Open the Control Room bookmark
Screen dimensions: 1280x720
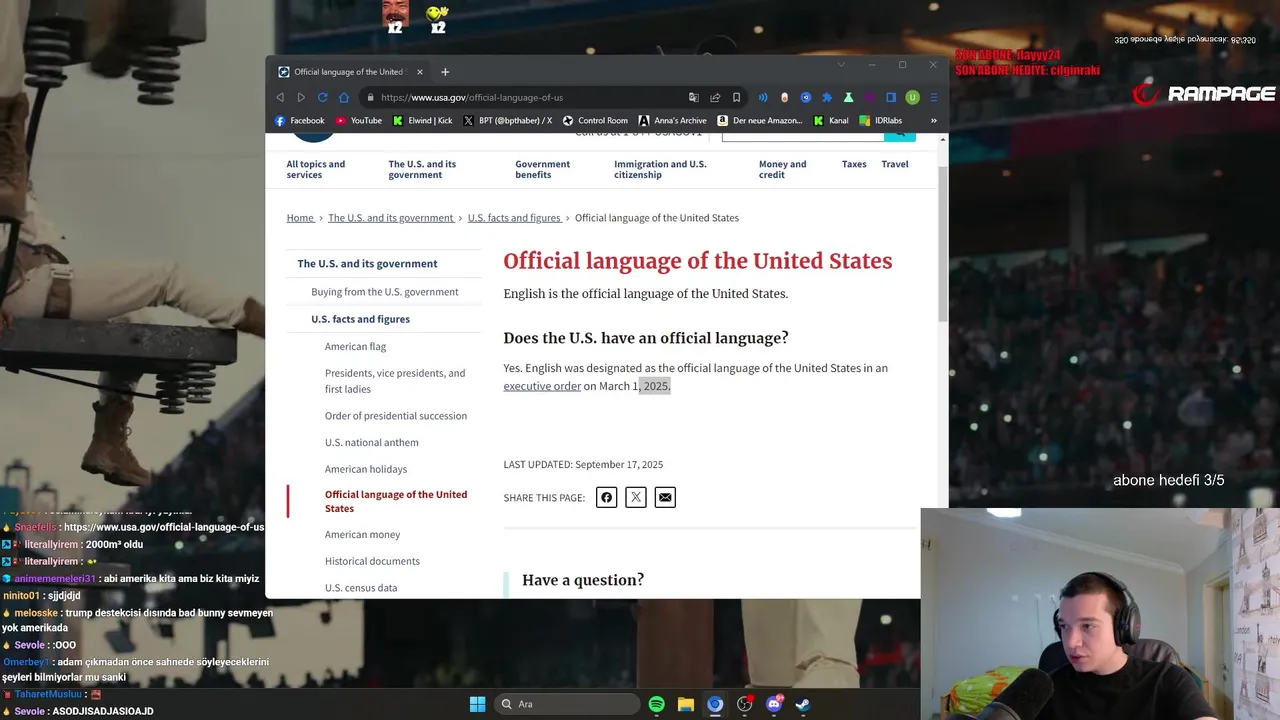pos(595,120)
